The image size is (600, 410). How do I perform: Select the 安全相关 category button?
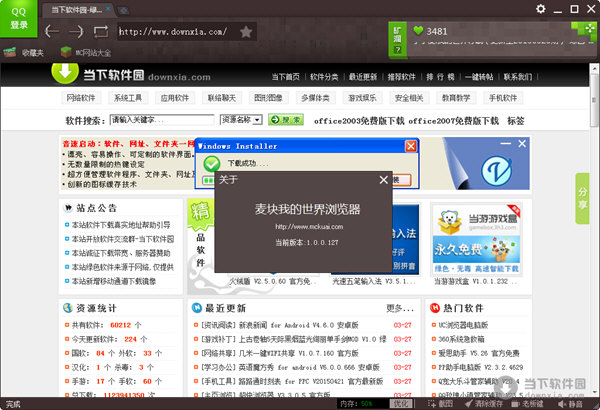409,98
